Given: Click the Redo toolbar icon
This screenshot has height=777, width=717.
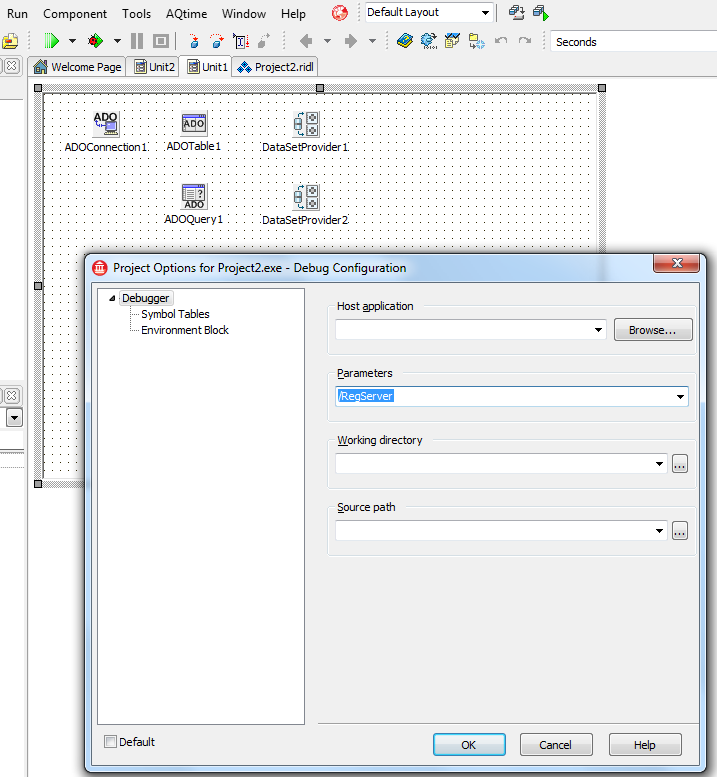Looking at the screenshot, I should 525,41.
